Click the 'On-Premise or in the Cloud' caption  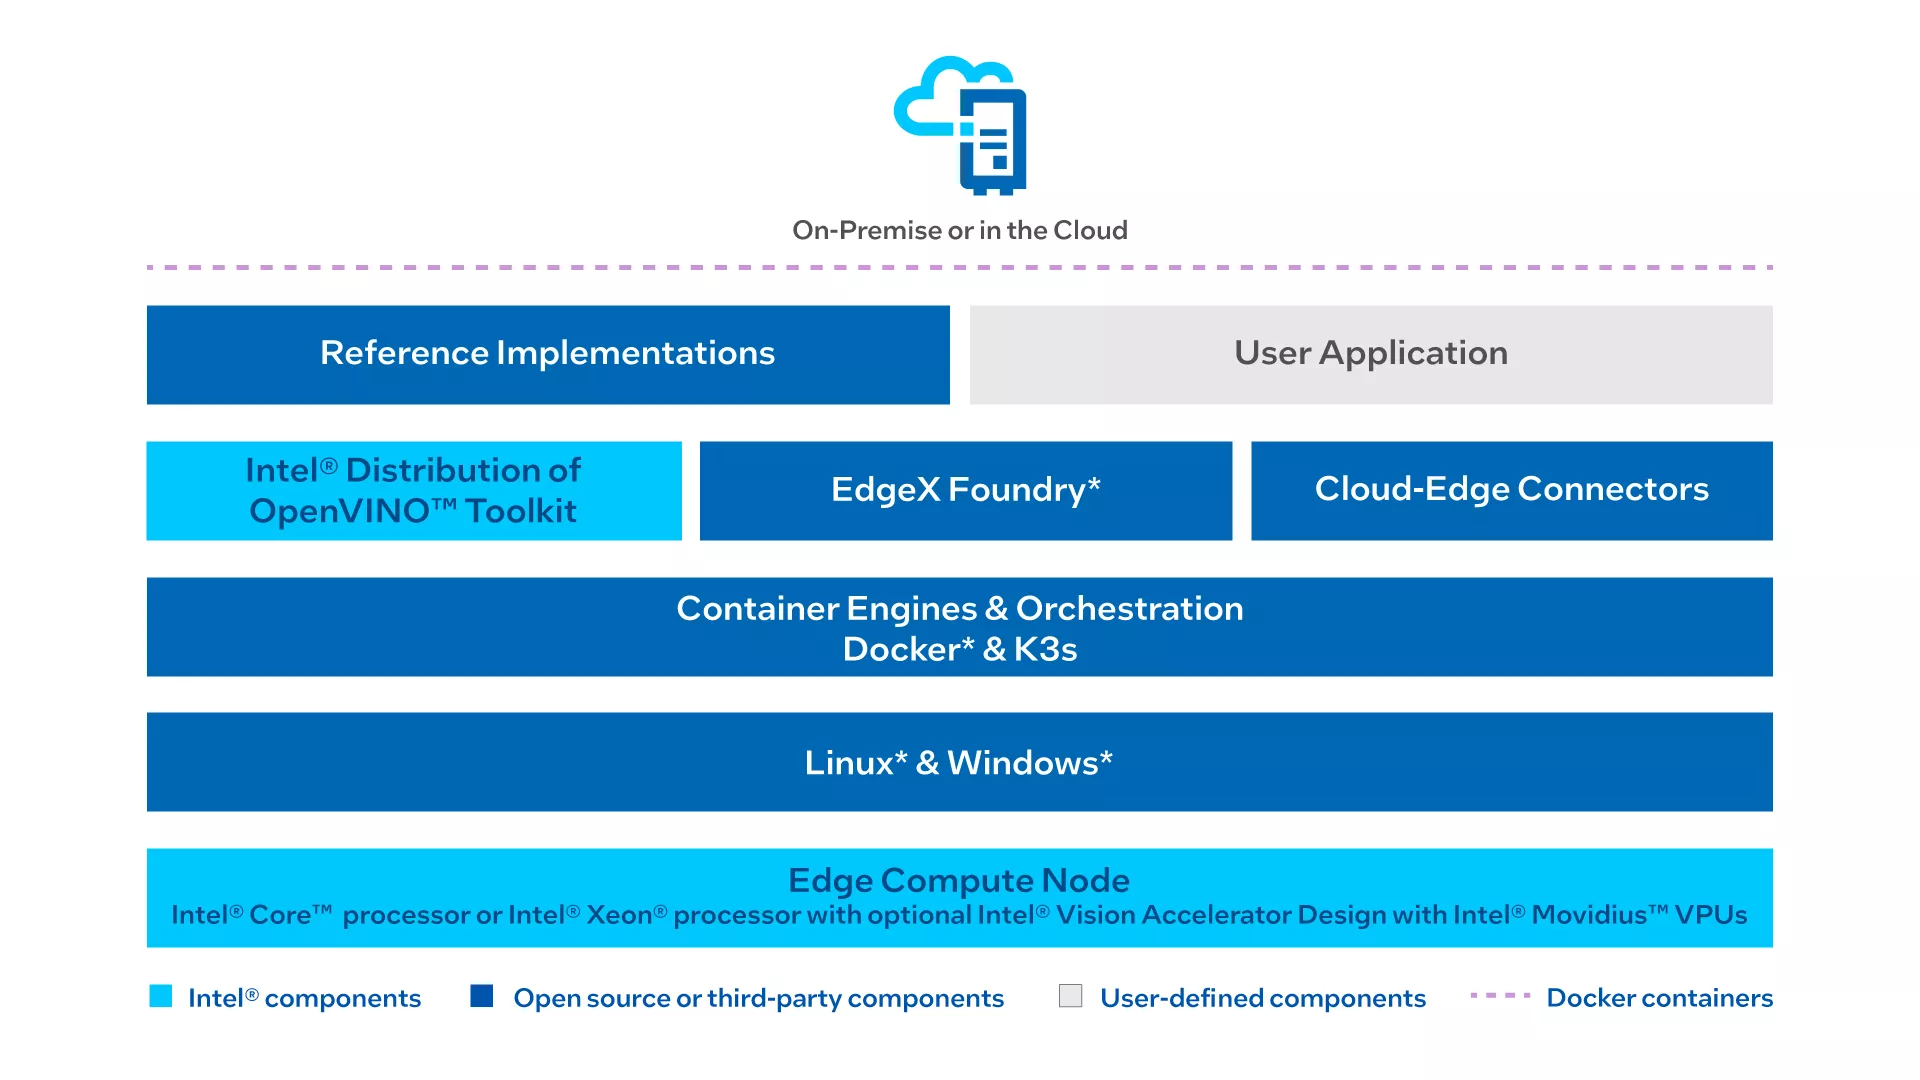pos(960,230)
